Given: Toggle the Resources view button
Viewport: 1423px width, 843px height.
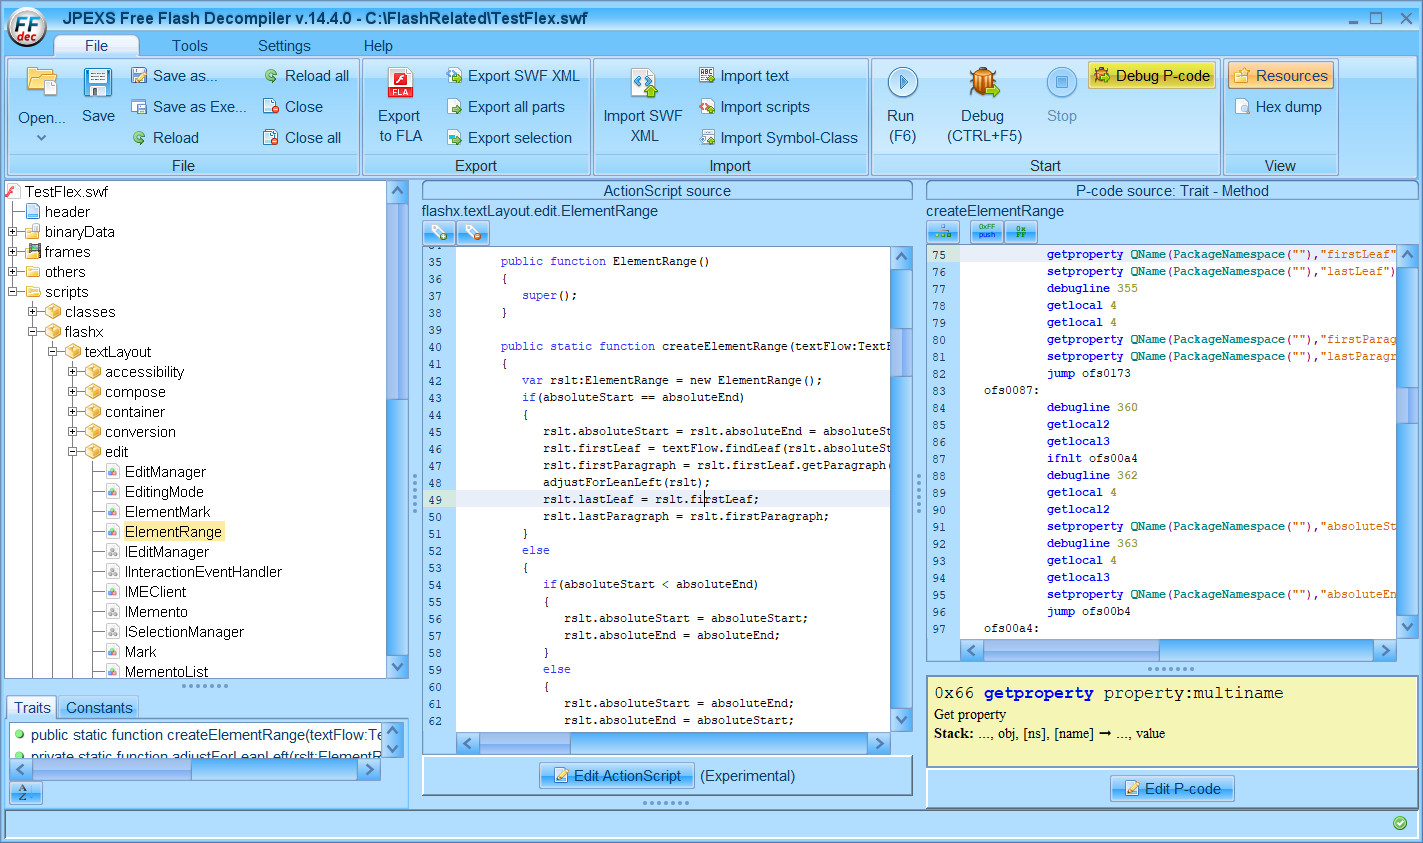Looking at the screenshot, I should [x=1281, y=76].
